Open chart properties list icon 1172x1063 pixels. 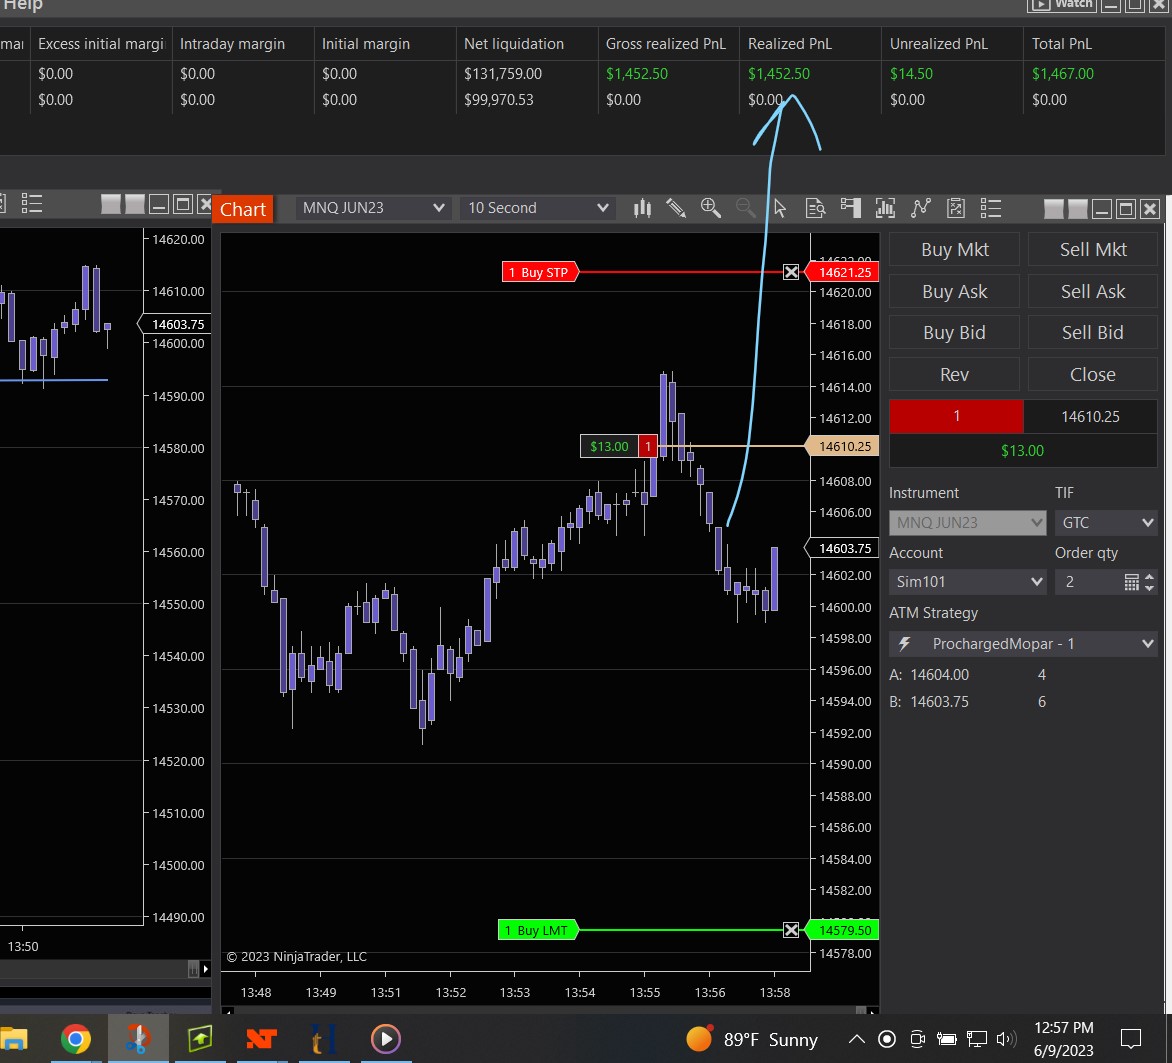pyautogui.click(x=991, y=208)
